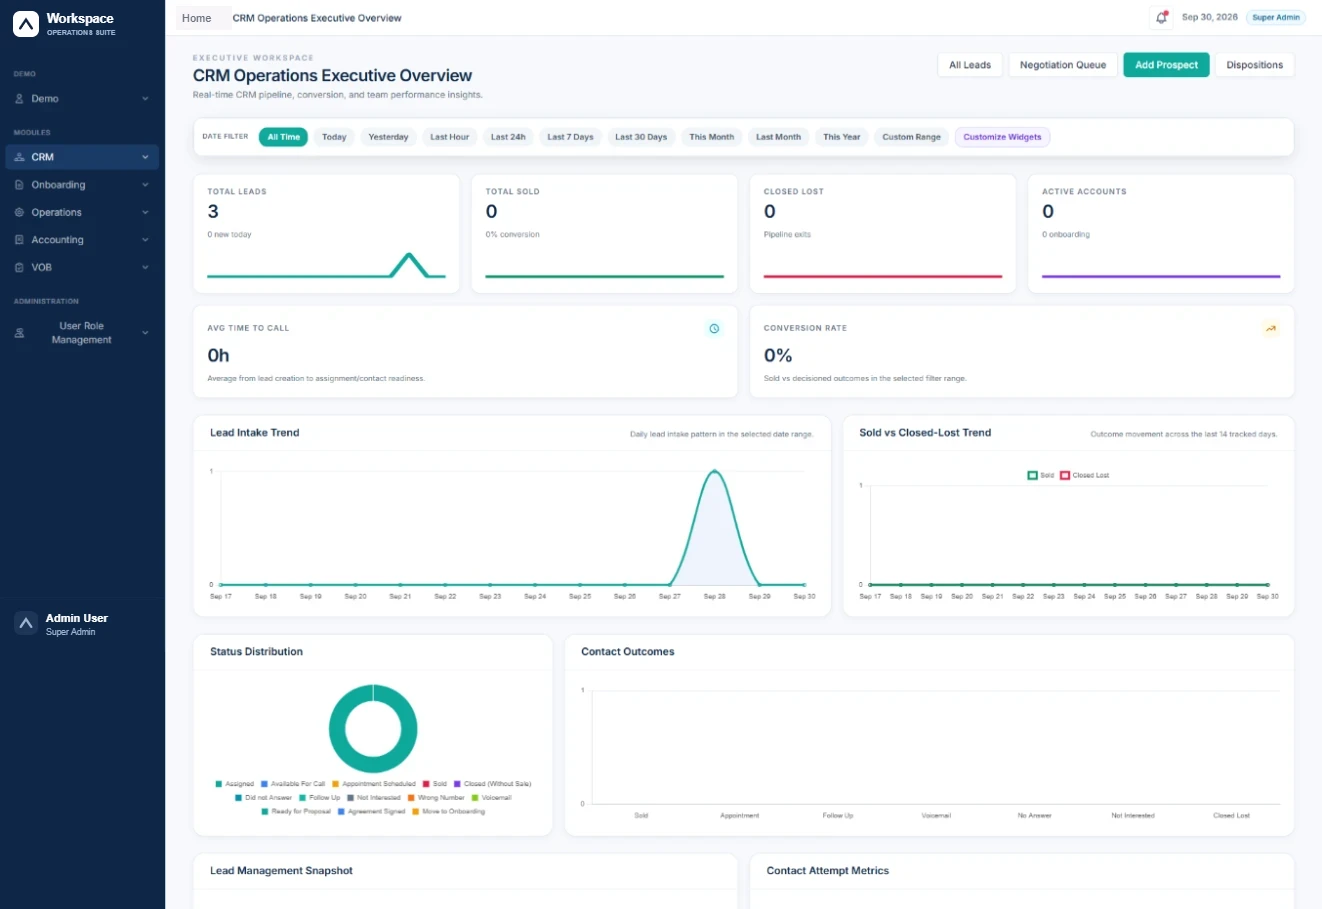
Task: Click Customize Widgets button
Action: (x=1002, y=137)
